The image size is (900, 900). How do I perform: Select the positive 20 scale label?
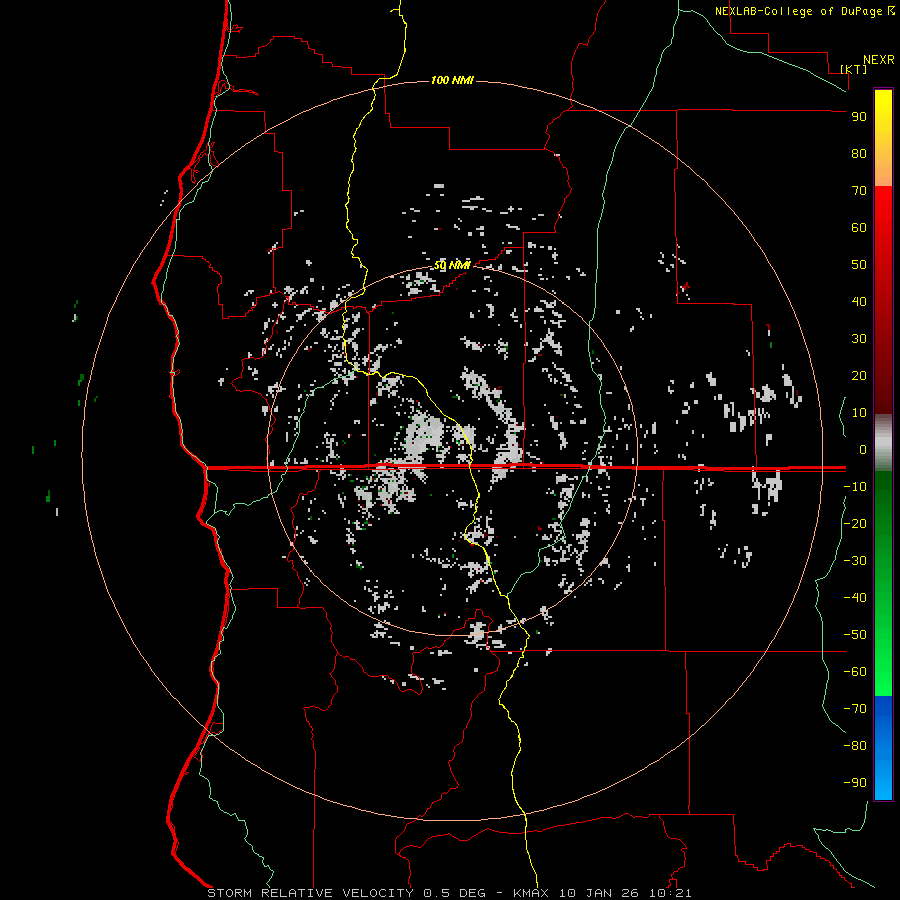click(859, 376)
